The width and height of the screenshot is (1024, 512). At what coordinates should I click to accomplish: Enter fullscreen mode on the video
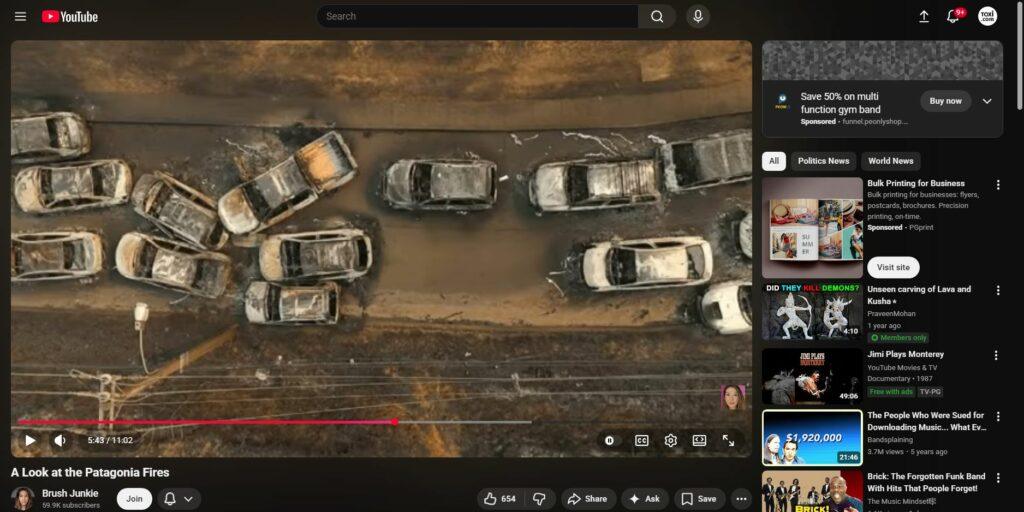728,440
